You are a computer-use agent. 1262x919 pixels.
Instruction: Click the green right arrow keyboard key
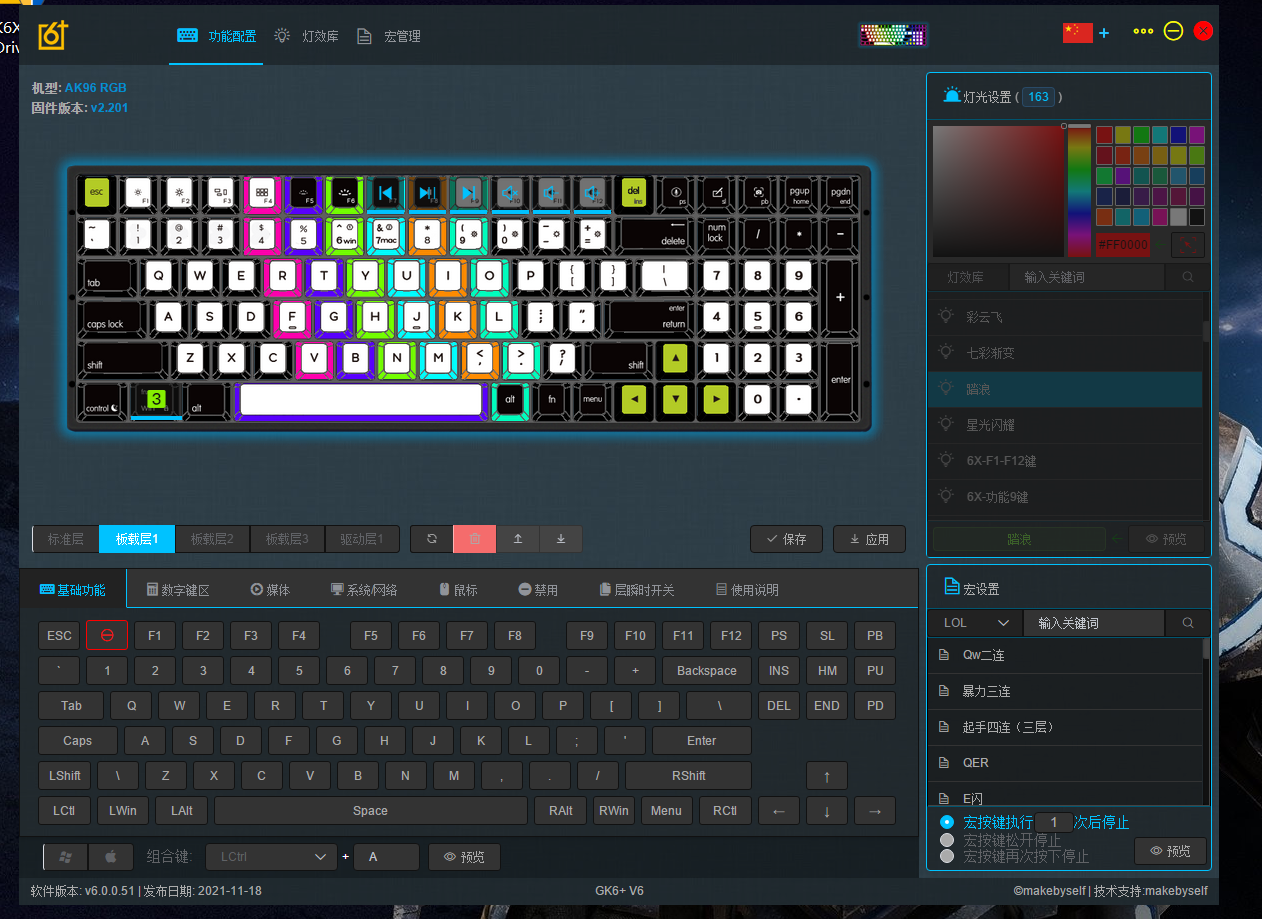pyautogui.click(x=716, y=400)
